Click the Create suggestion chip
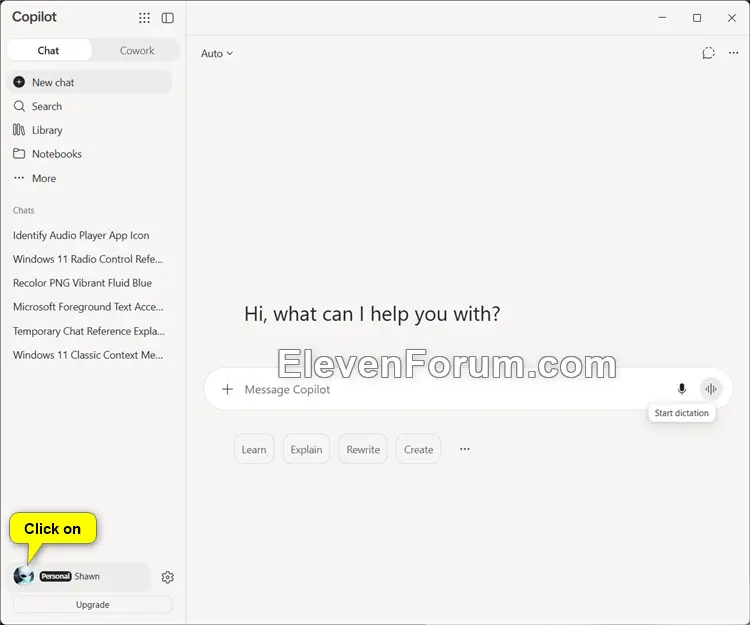The image size is (750, 625). (x=419, y=449)
